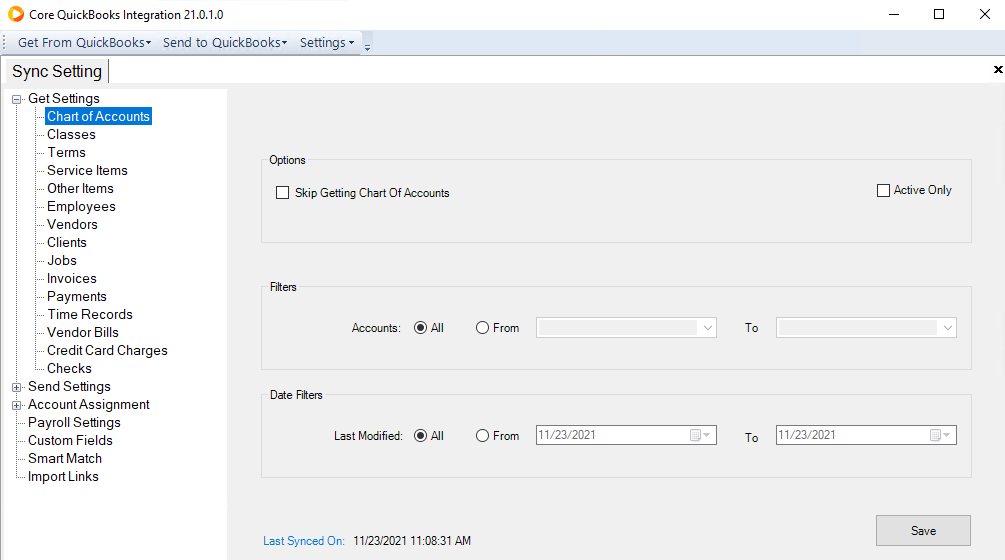The image size is (1005, 560).
Task: Select Clients in the tree
Action: [x=67, y=242]
